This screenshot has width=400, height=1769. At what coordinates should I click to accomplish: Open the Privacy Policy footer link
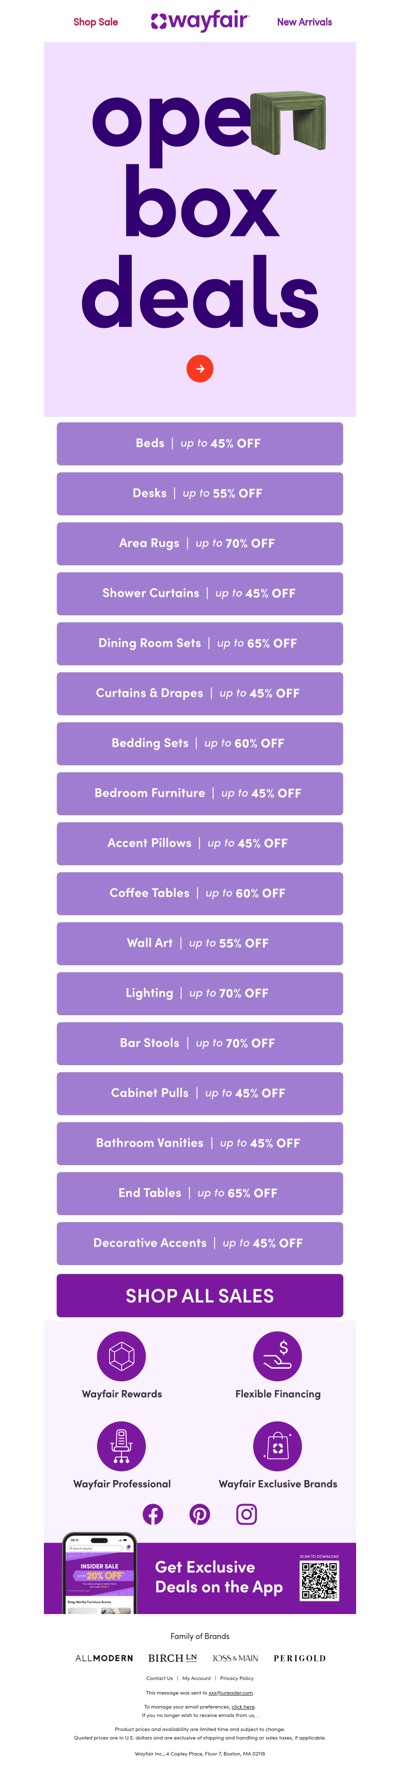[237, 1678]
